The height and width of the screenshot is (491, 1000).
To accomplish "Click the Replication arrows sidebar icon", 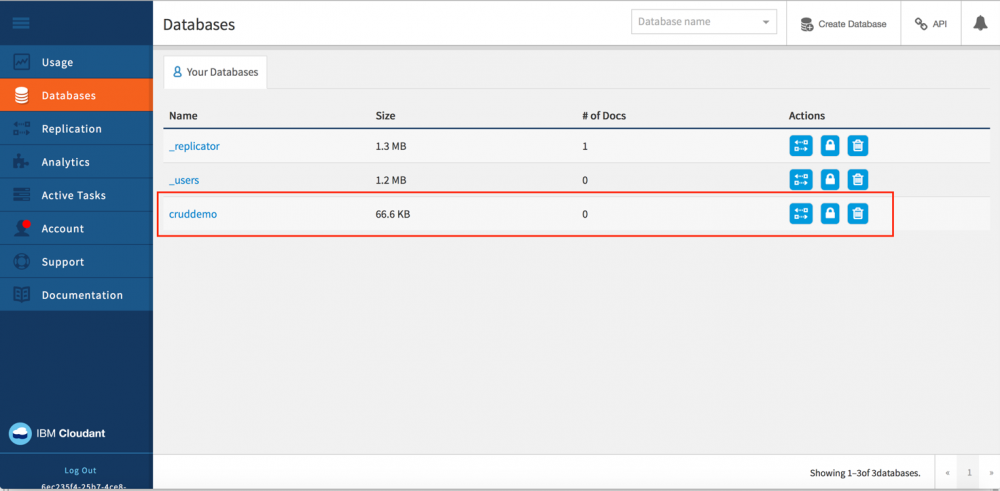I will point(22,129).
